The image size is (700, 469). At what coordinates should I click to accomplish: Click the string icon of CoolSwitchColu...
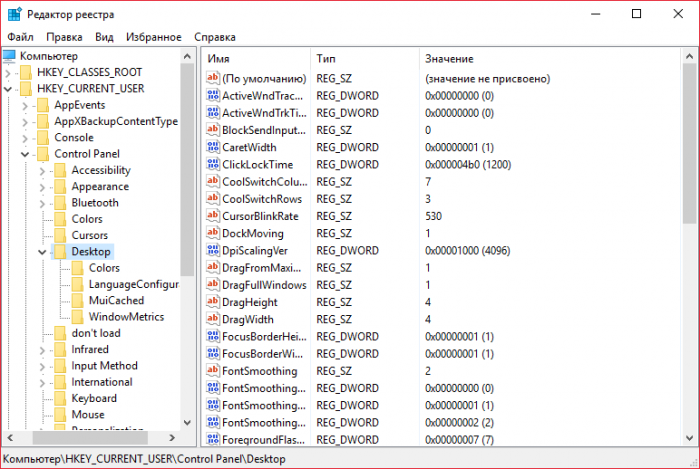(212, 181)
